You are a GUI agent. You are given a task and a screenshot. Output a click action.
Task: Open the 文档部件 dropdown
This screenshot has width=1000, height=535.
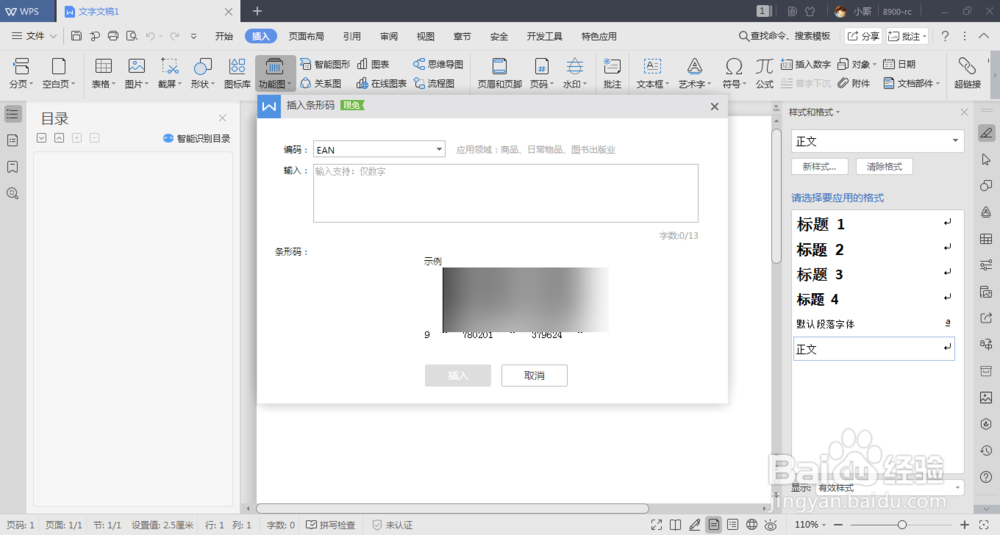[x=912, y=84]
